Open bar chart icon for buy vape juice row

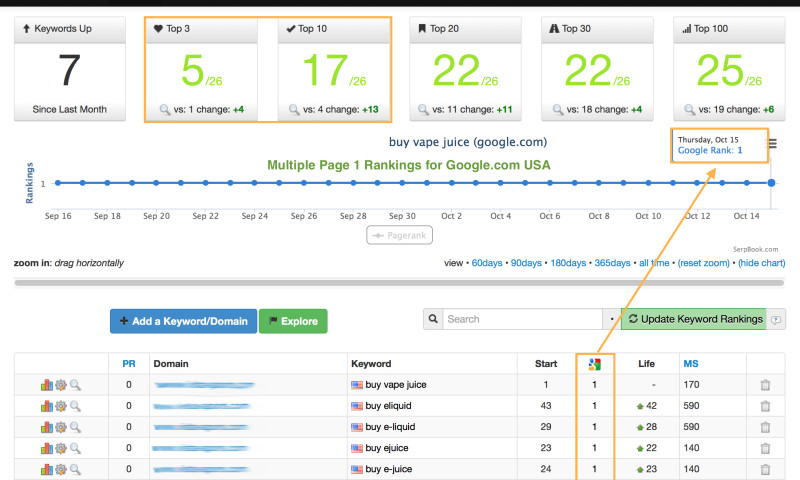tap(47, 384)
